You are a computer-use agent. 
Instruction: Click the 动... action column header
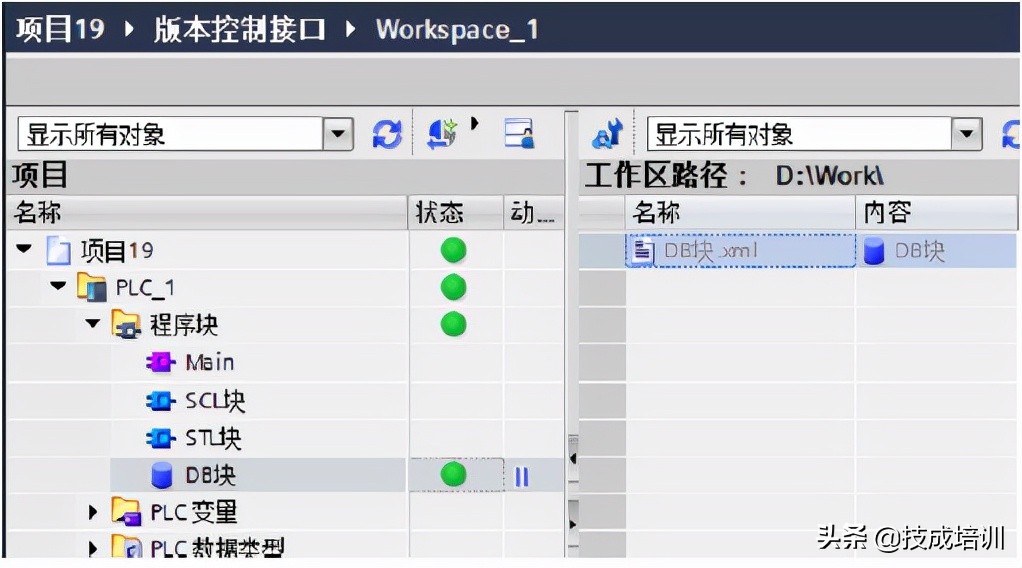tap(533, 213)
